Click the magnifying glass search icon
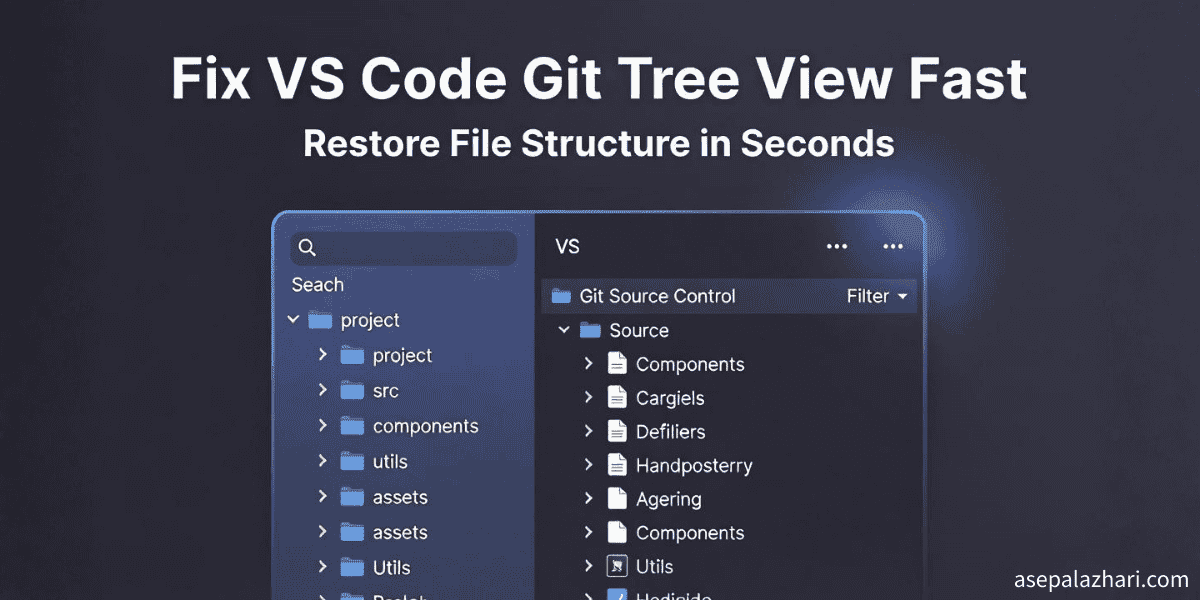The width and height of the screenshot is (1200, 600). (307, 247)
